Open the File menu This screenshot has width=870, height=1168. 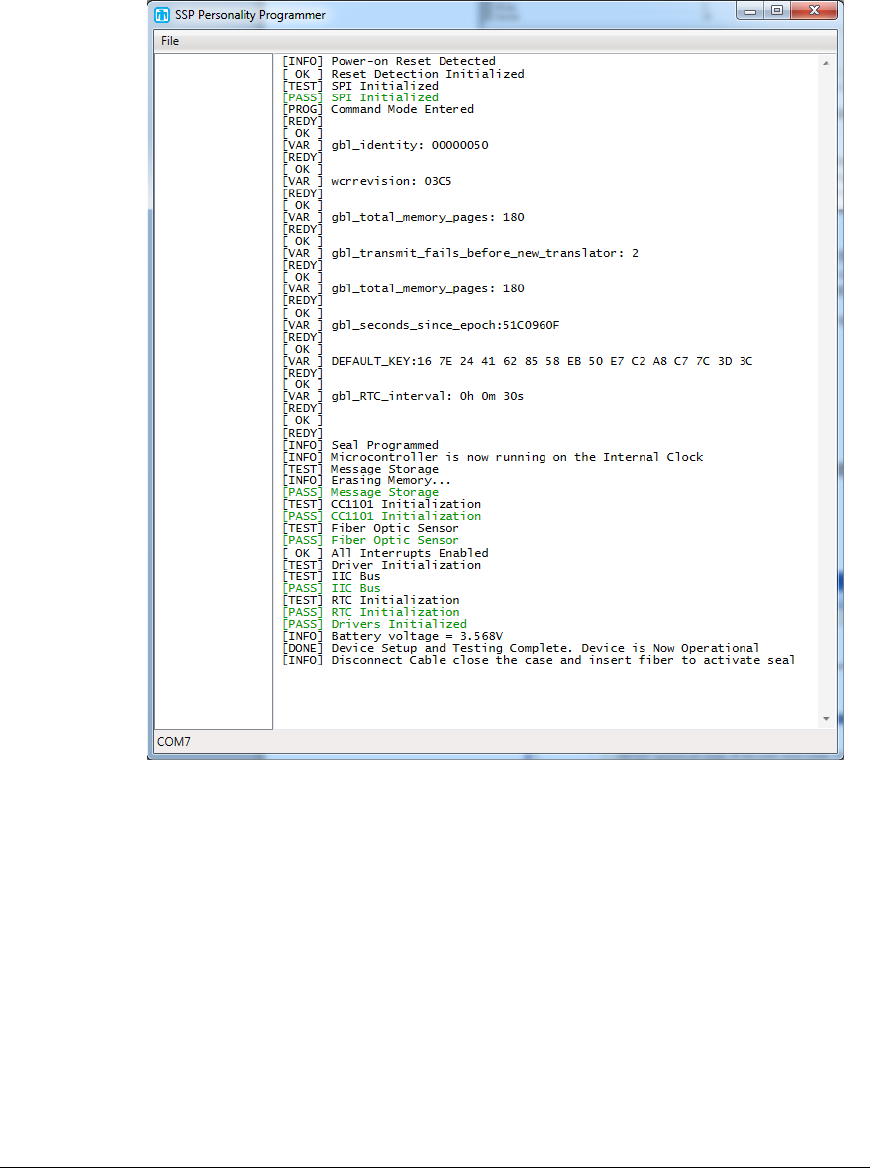(170, 41)
